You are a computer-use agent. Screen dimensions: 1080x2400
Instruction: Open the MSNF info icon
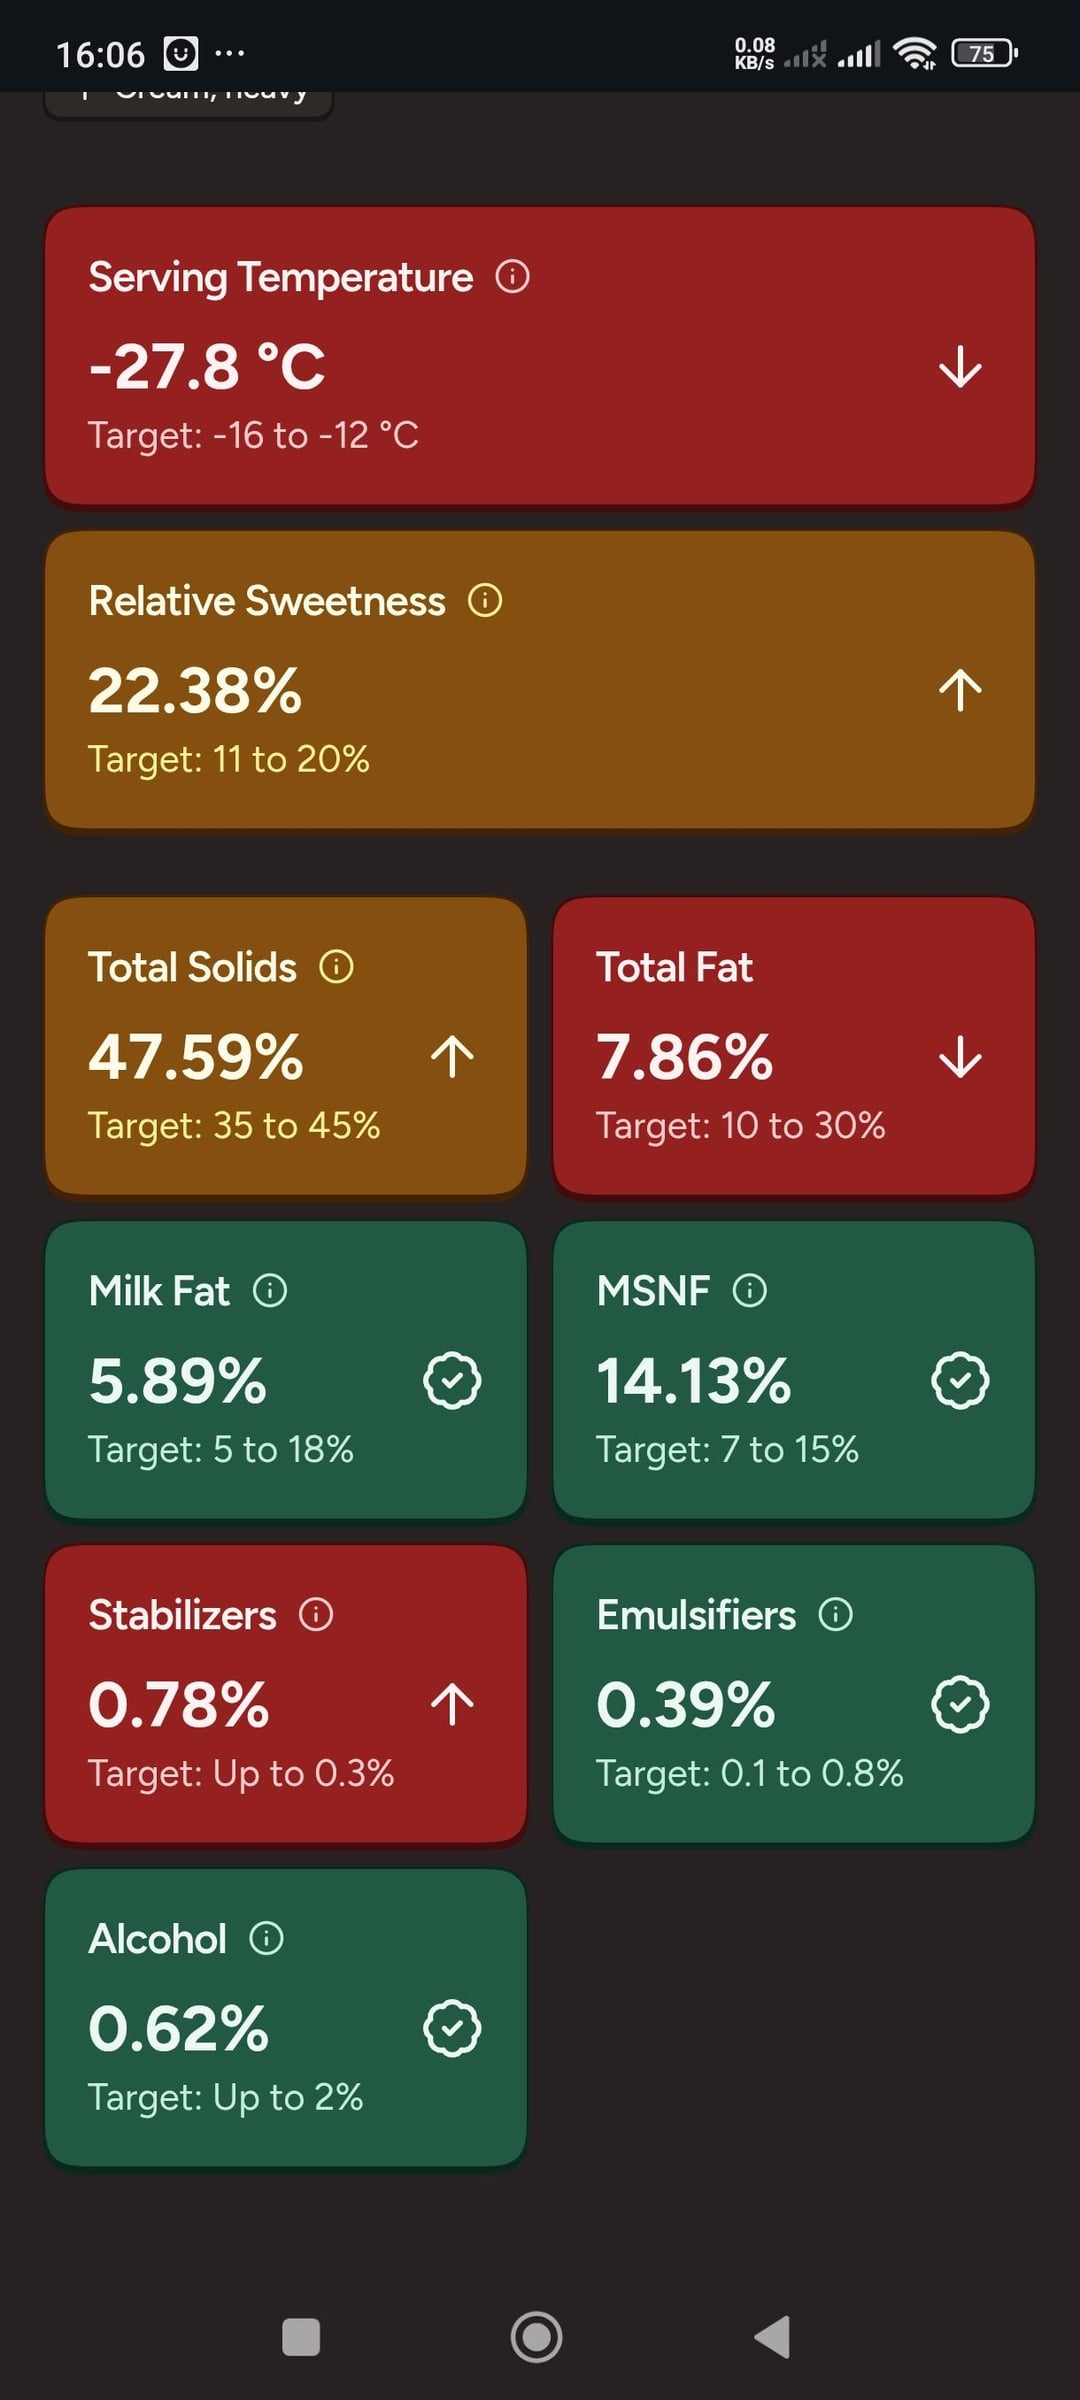pyautogui.click(x=750, y=1290)
